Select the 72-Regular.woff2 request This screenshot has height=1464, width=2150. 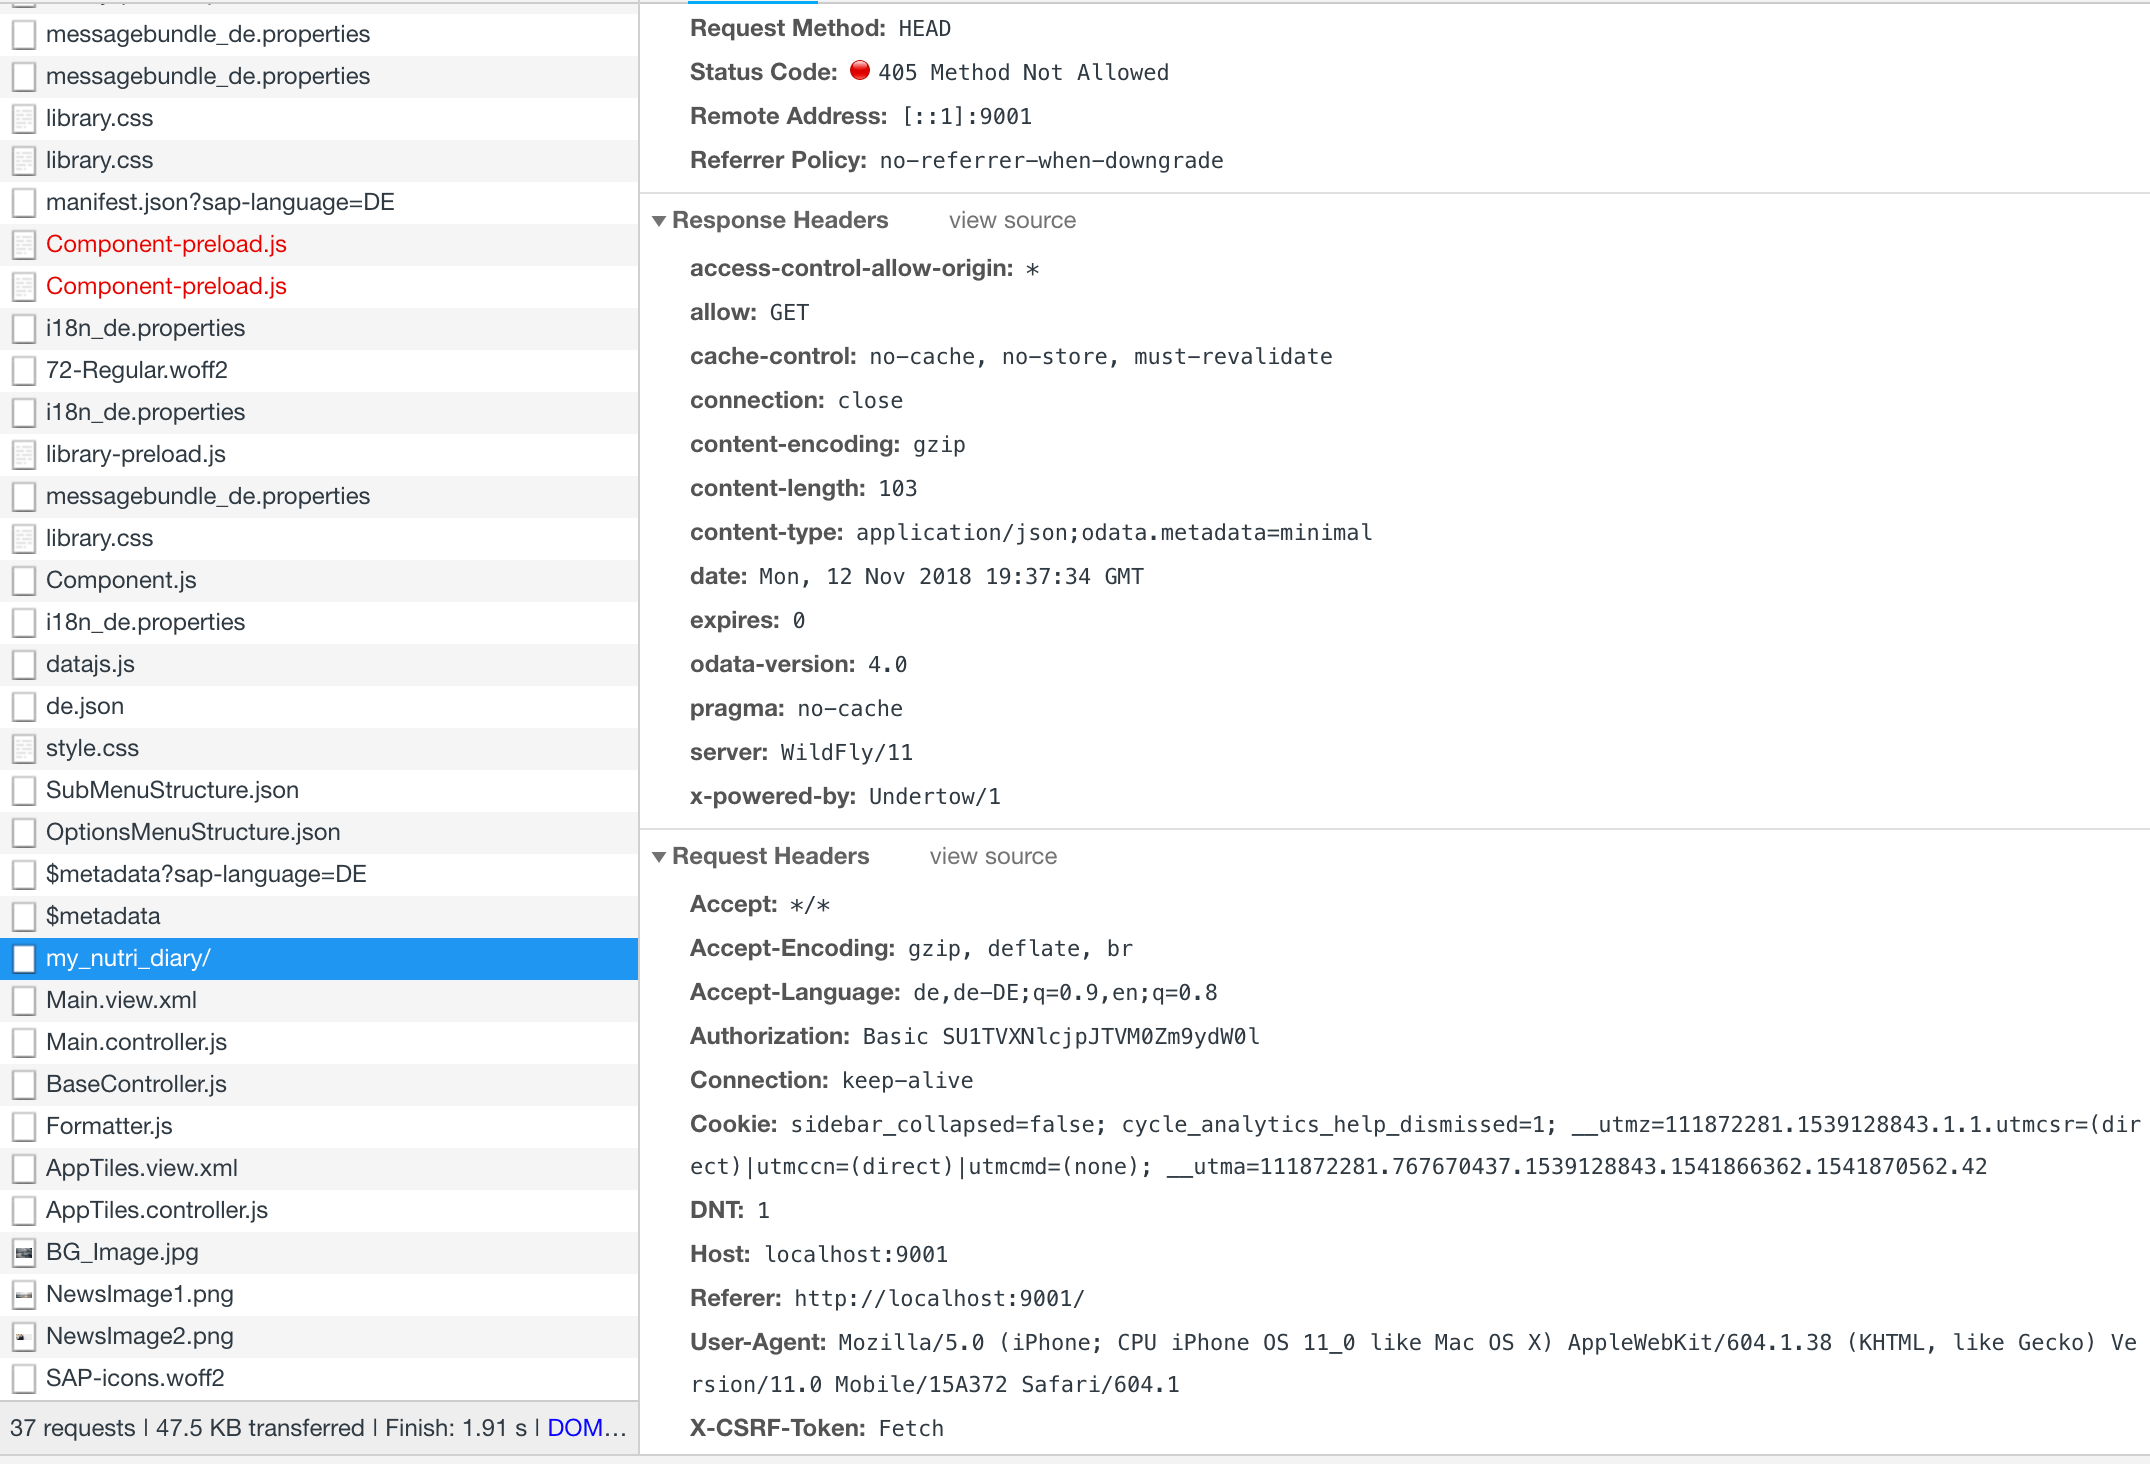click(x=319, y=370)
